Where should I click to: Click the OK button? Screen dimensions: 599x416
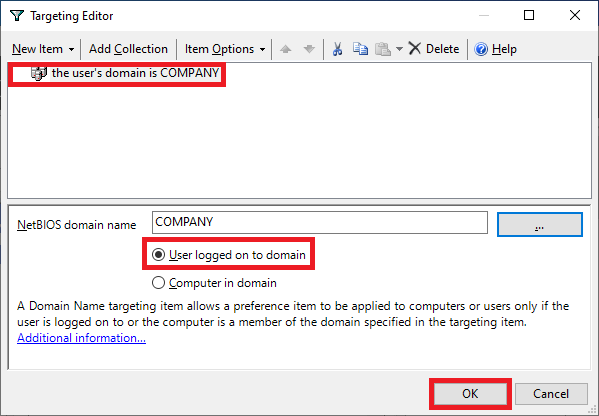click(x=470, y=394)
